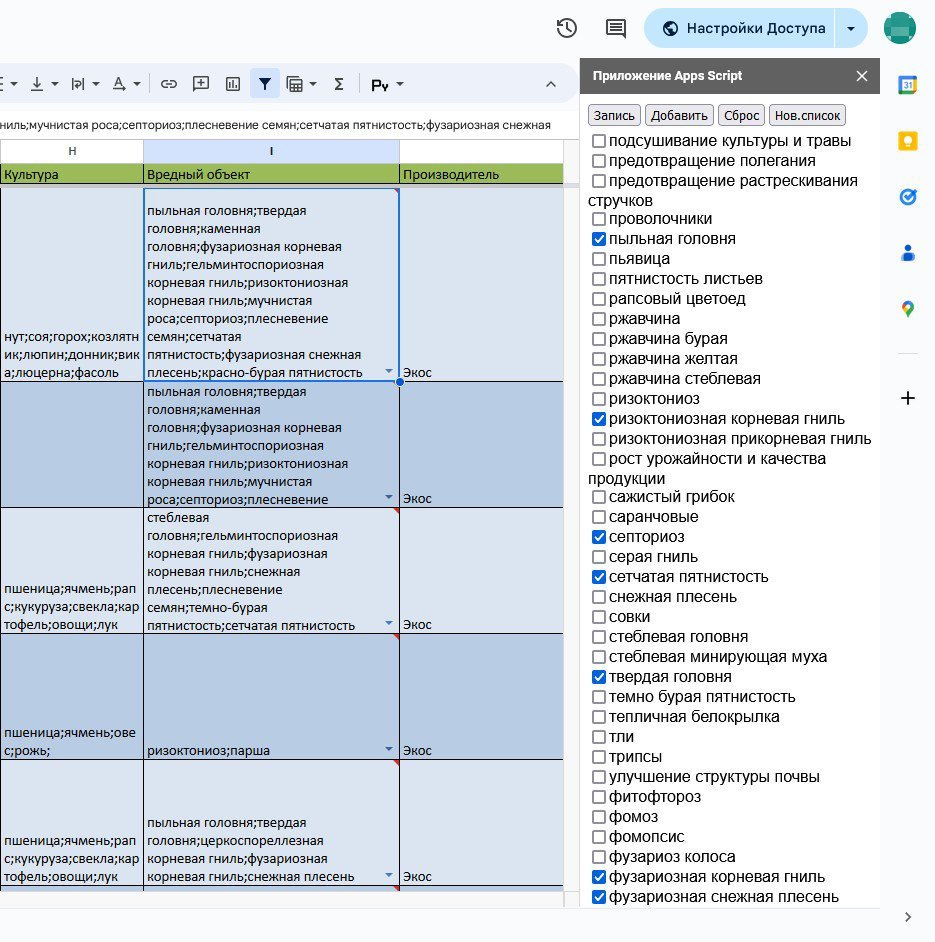The height and width of the screenshot is (942, 935).
Task: Open dropdown arrow beside Настройки Доступа
Action: (850, 29)
